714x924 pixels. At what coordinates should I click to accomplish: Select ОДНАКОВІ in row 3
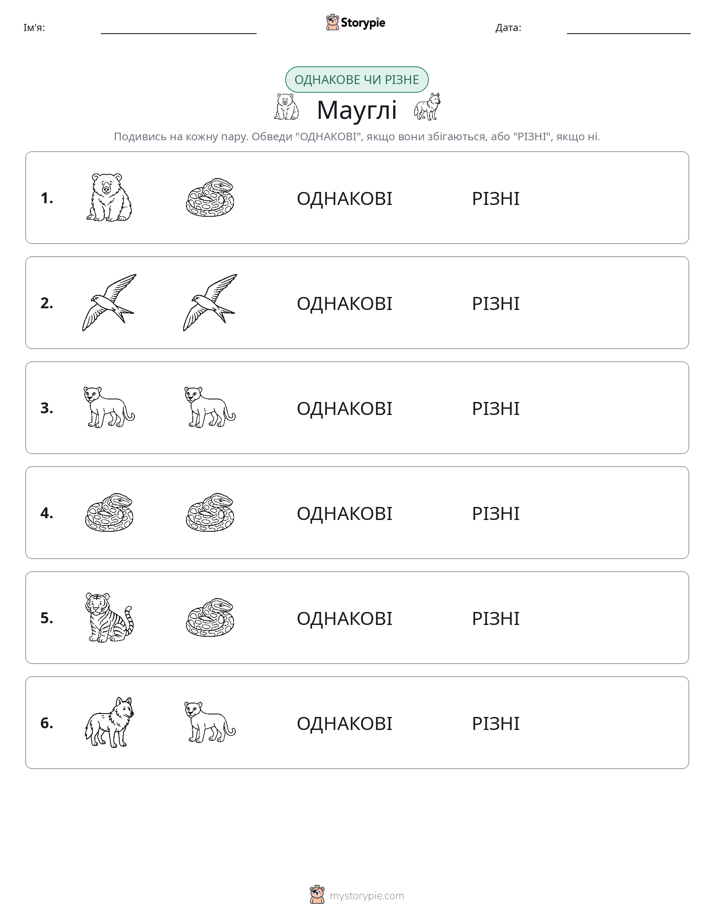(344, 408)
